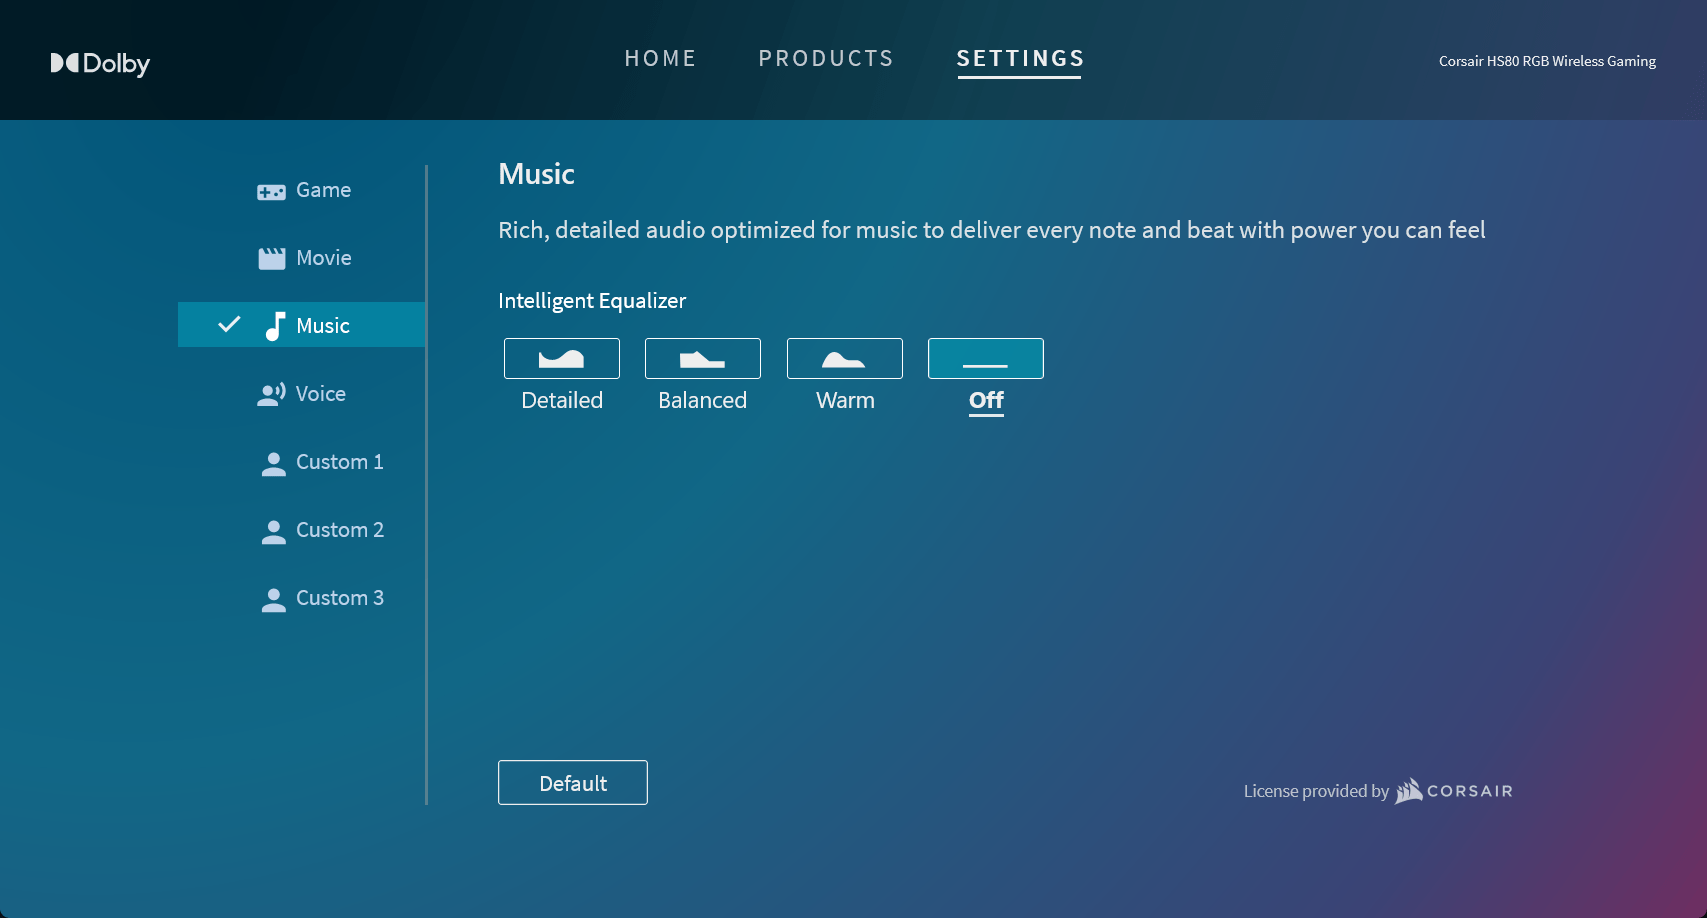Select the Music profile checkmark
This screenshot has width=1707, height=918.
pos(229,324)
